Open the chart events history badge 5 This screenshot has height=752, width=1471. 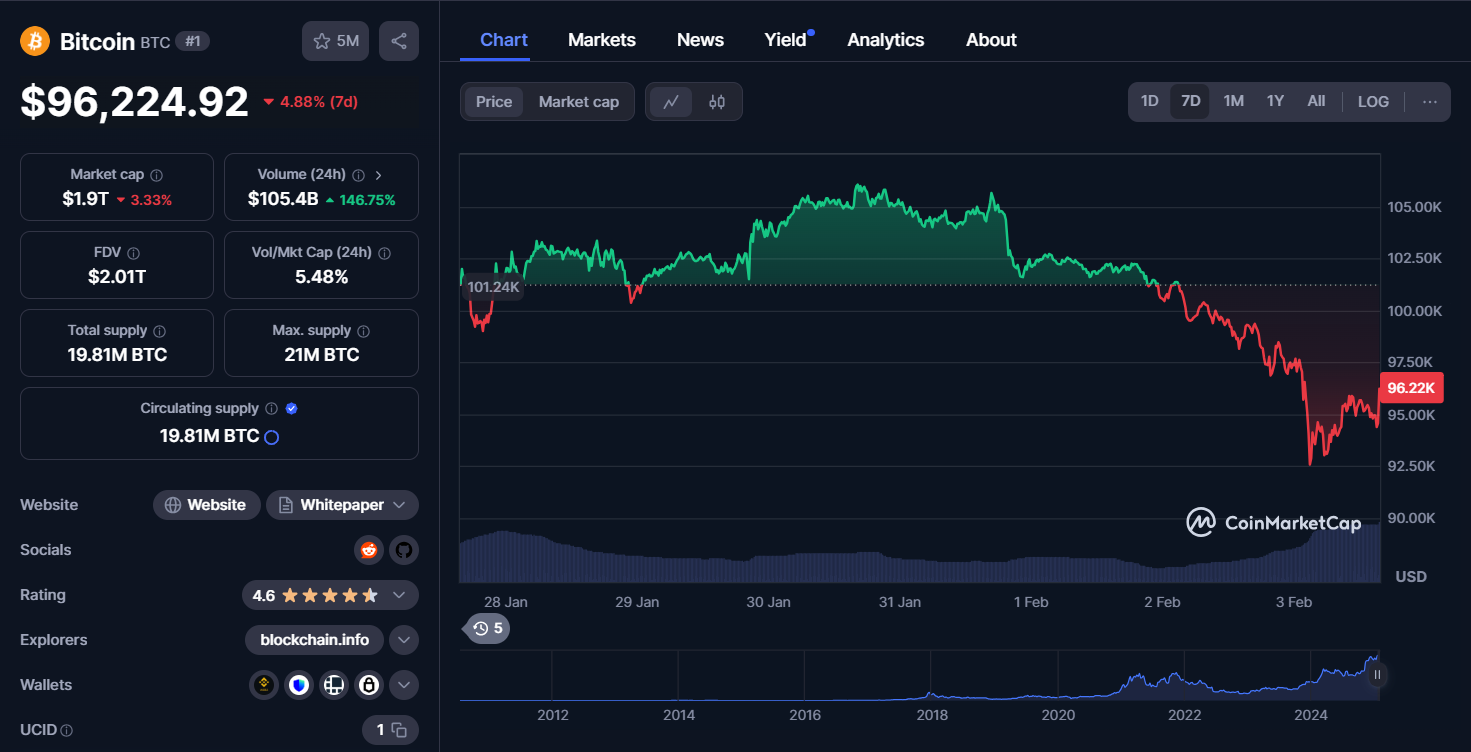488,629
